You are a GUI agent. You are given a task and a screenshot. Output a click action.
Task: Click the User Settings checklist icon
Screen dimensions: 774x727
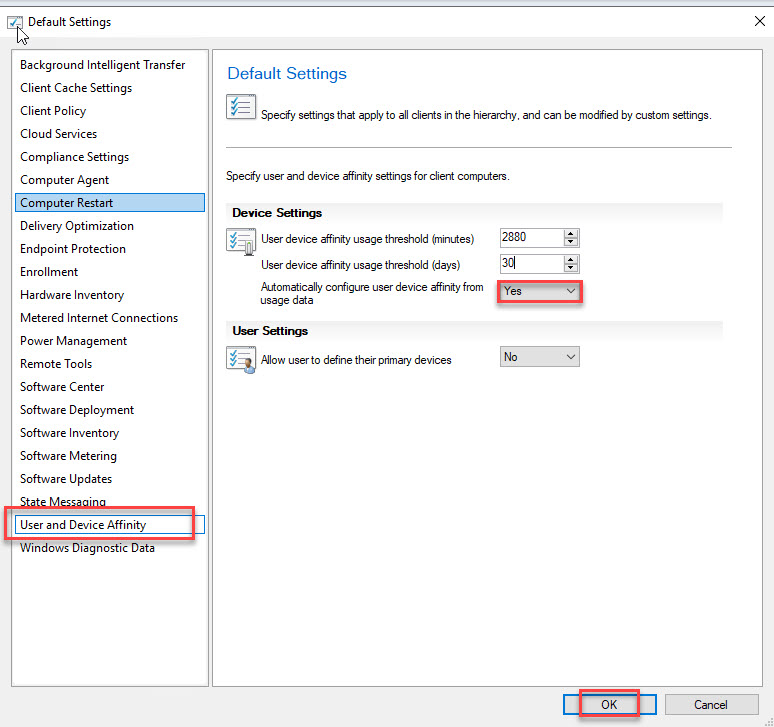(241, 358)
